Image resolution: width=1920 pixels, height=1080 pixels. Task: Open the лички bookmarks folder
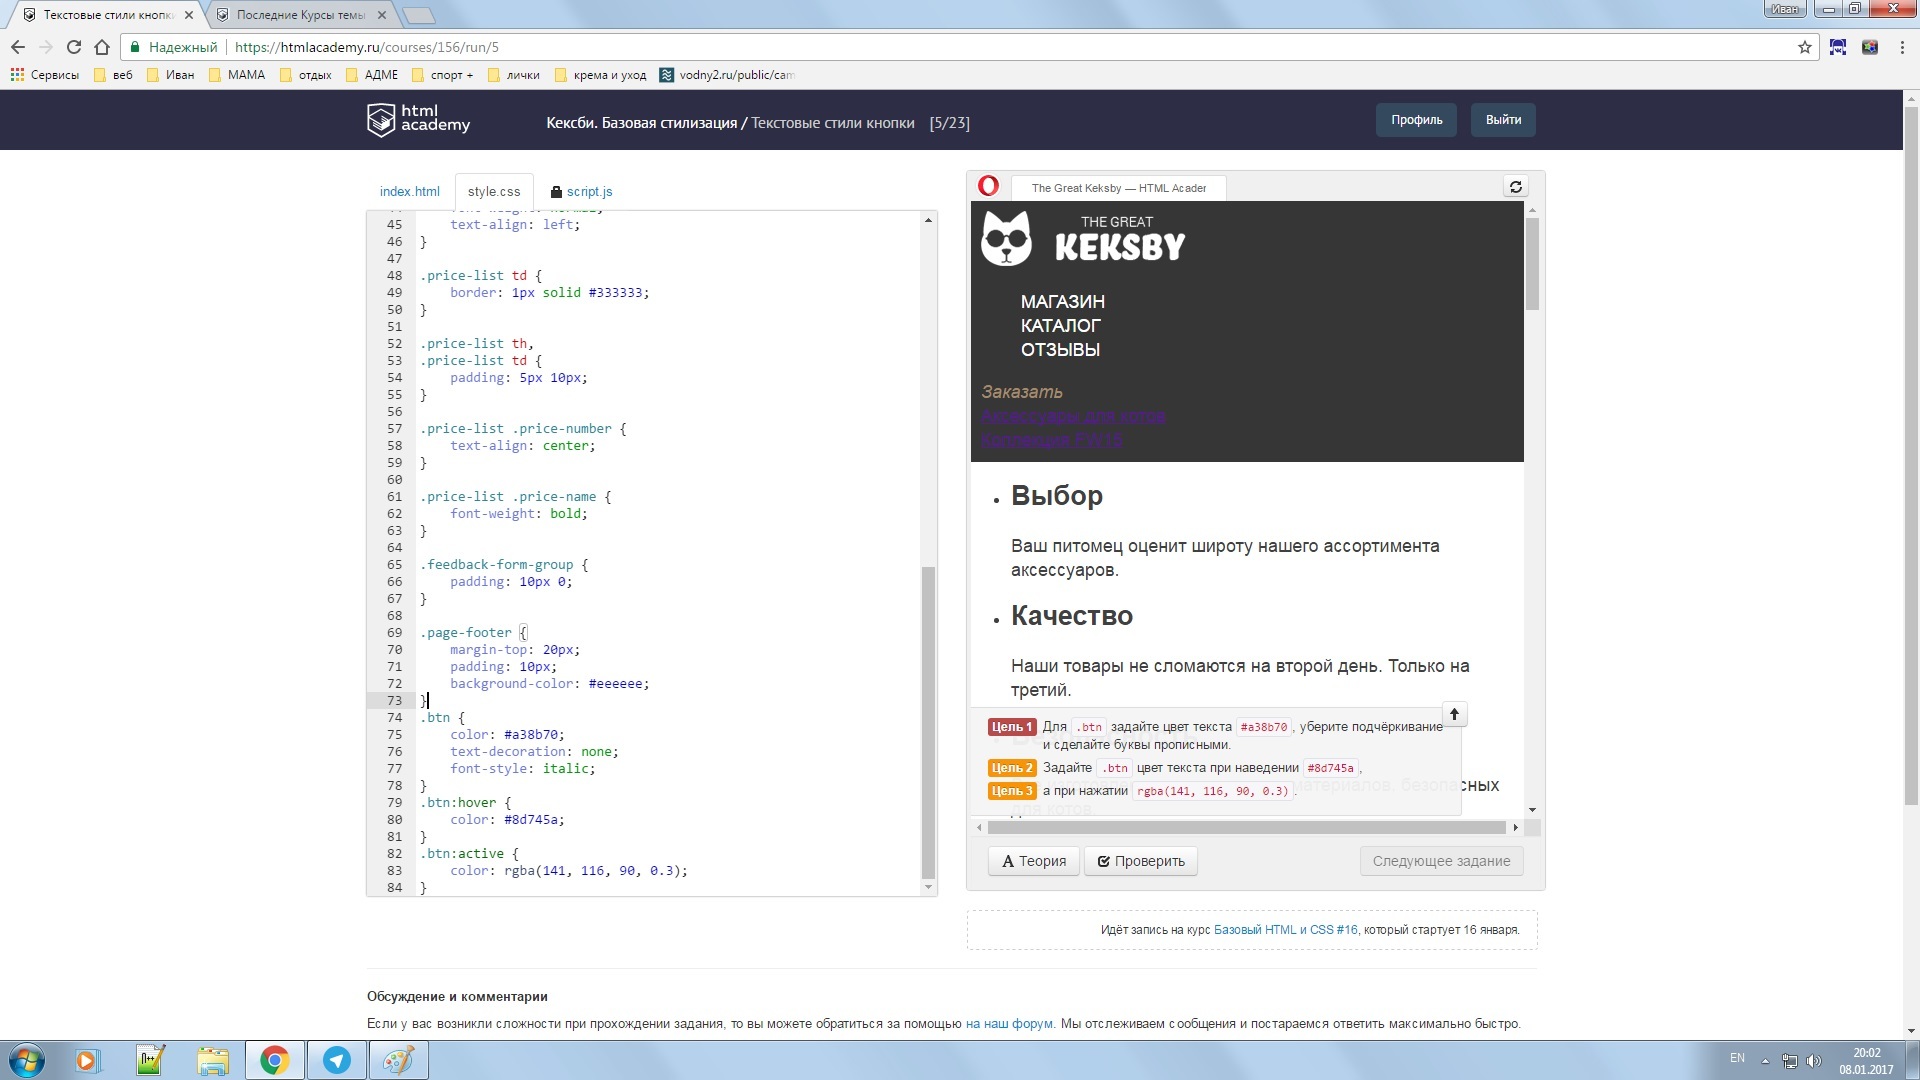point(514,75)
